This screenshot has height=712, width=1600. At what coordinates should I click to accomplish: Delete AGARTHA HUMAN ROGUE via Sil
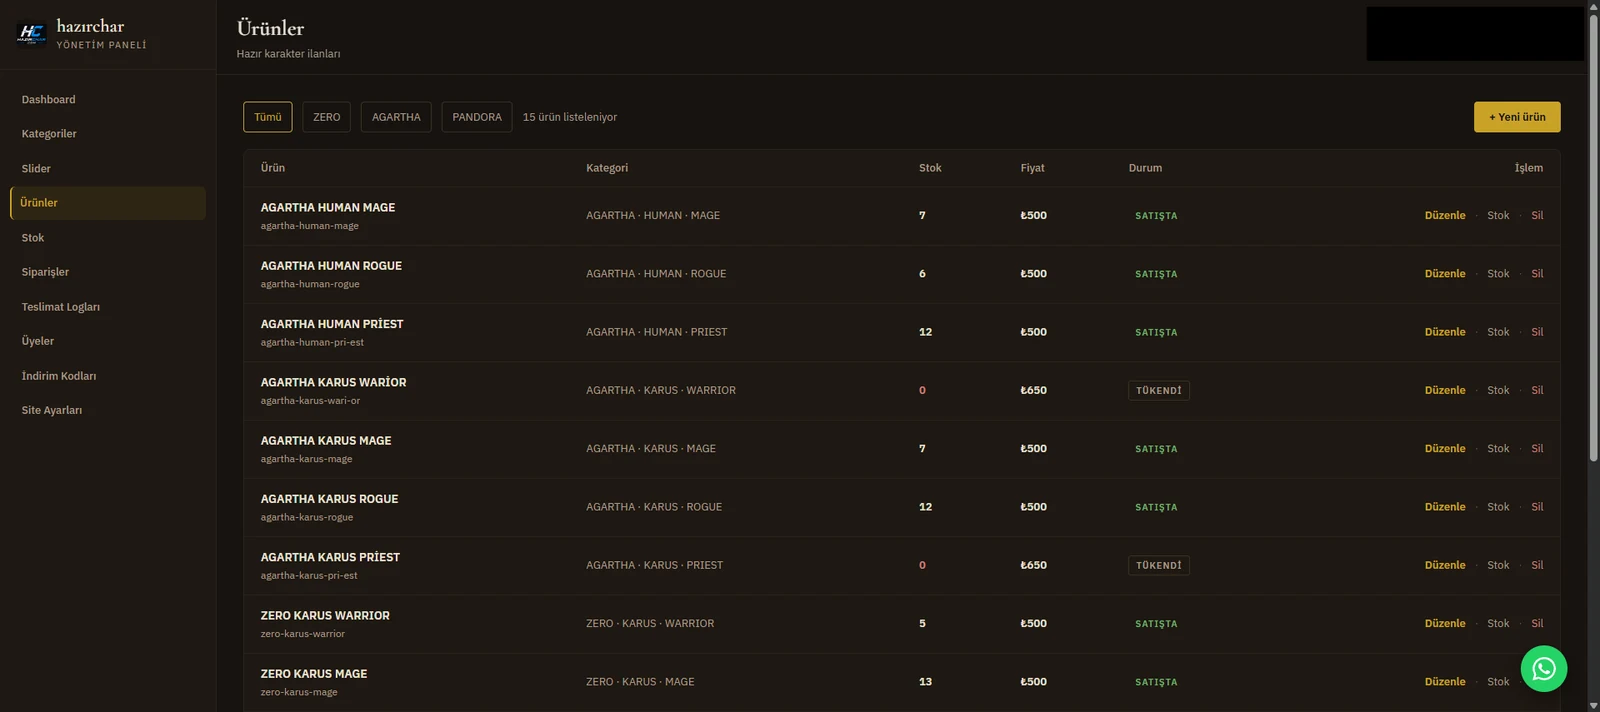1537,274
